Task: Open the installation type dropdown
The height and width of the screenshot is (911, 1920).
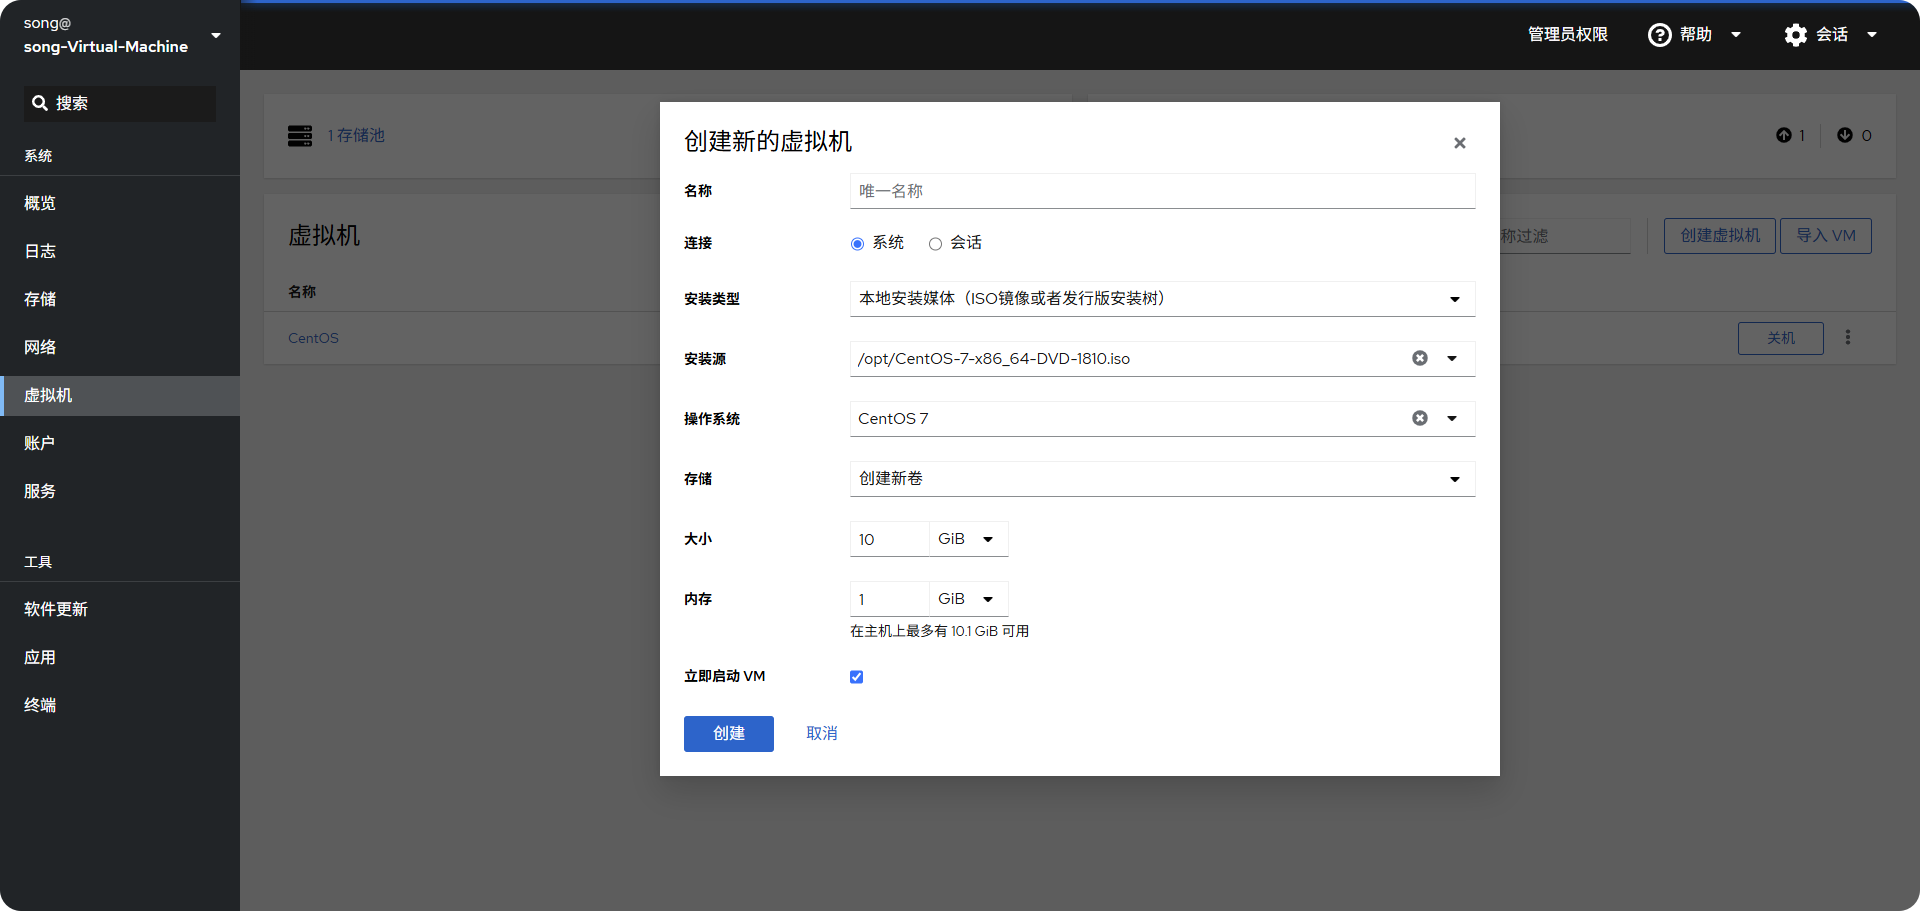Action: pos(1162,299)
